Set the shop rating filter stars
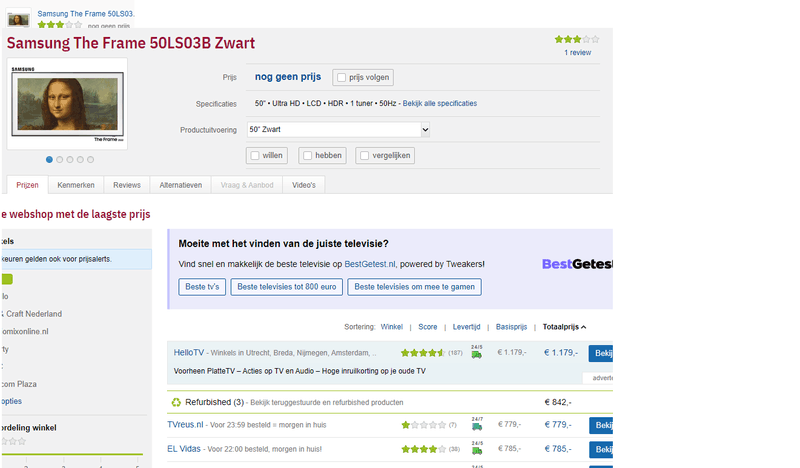The height and width of the screenshot is (468, 800). [13, 441]
